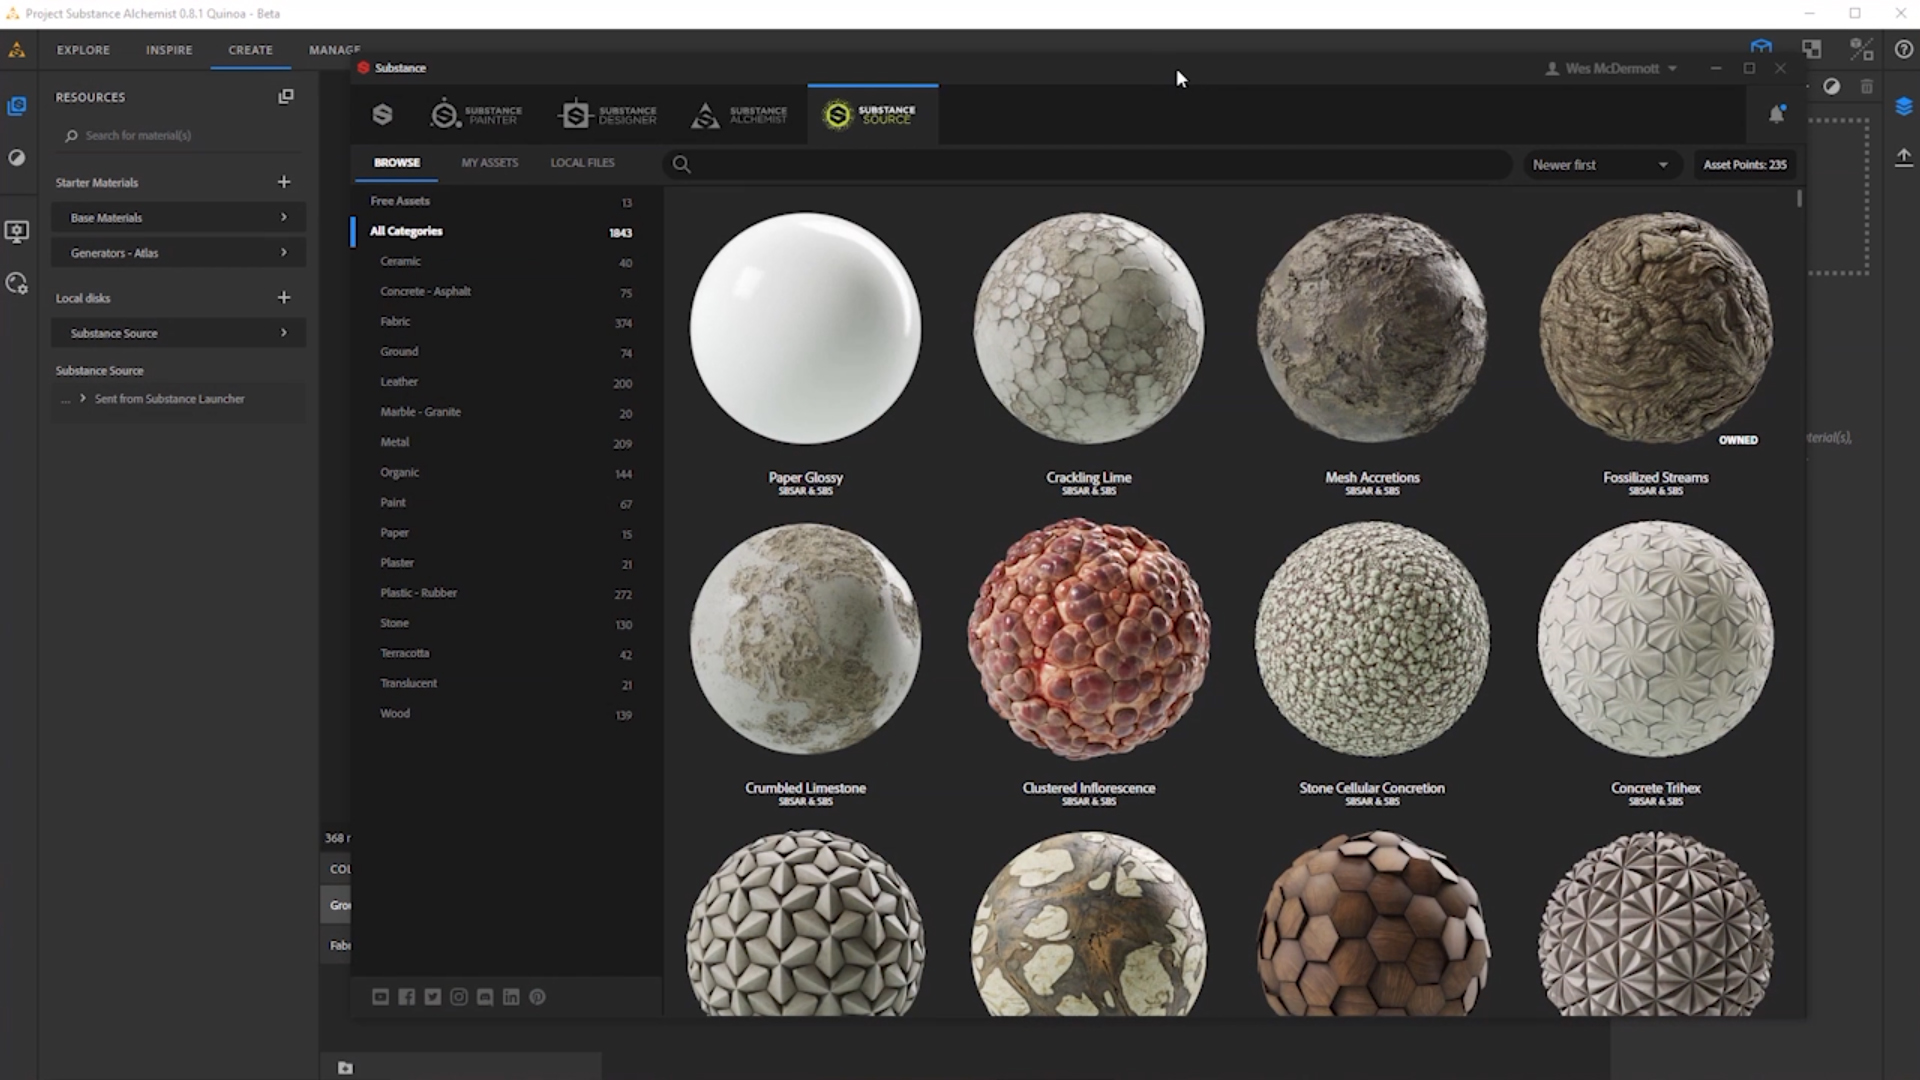Click the Facebook icon in footer

point(406,997)
